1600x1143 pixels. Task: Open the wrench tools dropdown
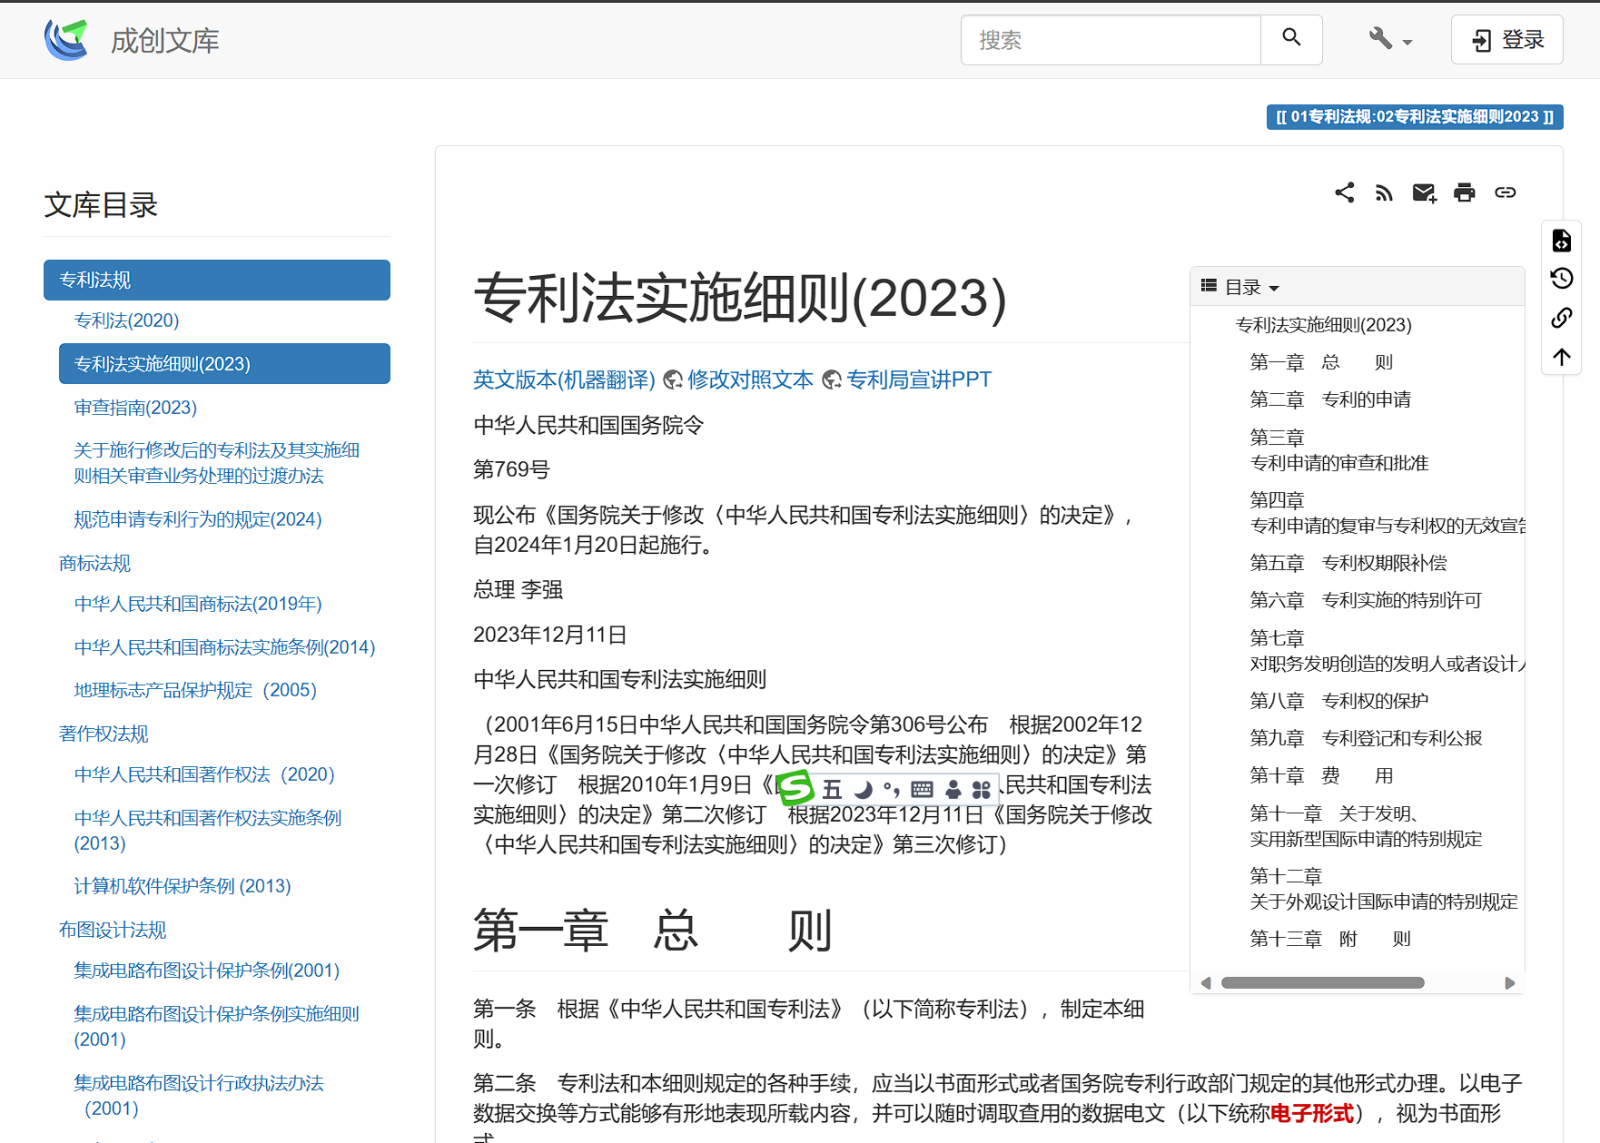pos(1389,40)
